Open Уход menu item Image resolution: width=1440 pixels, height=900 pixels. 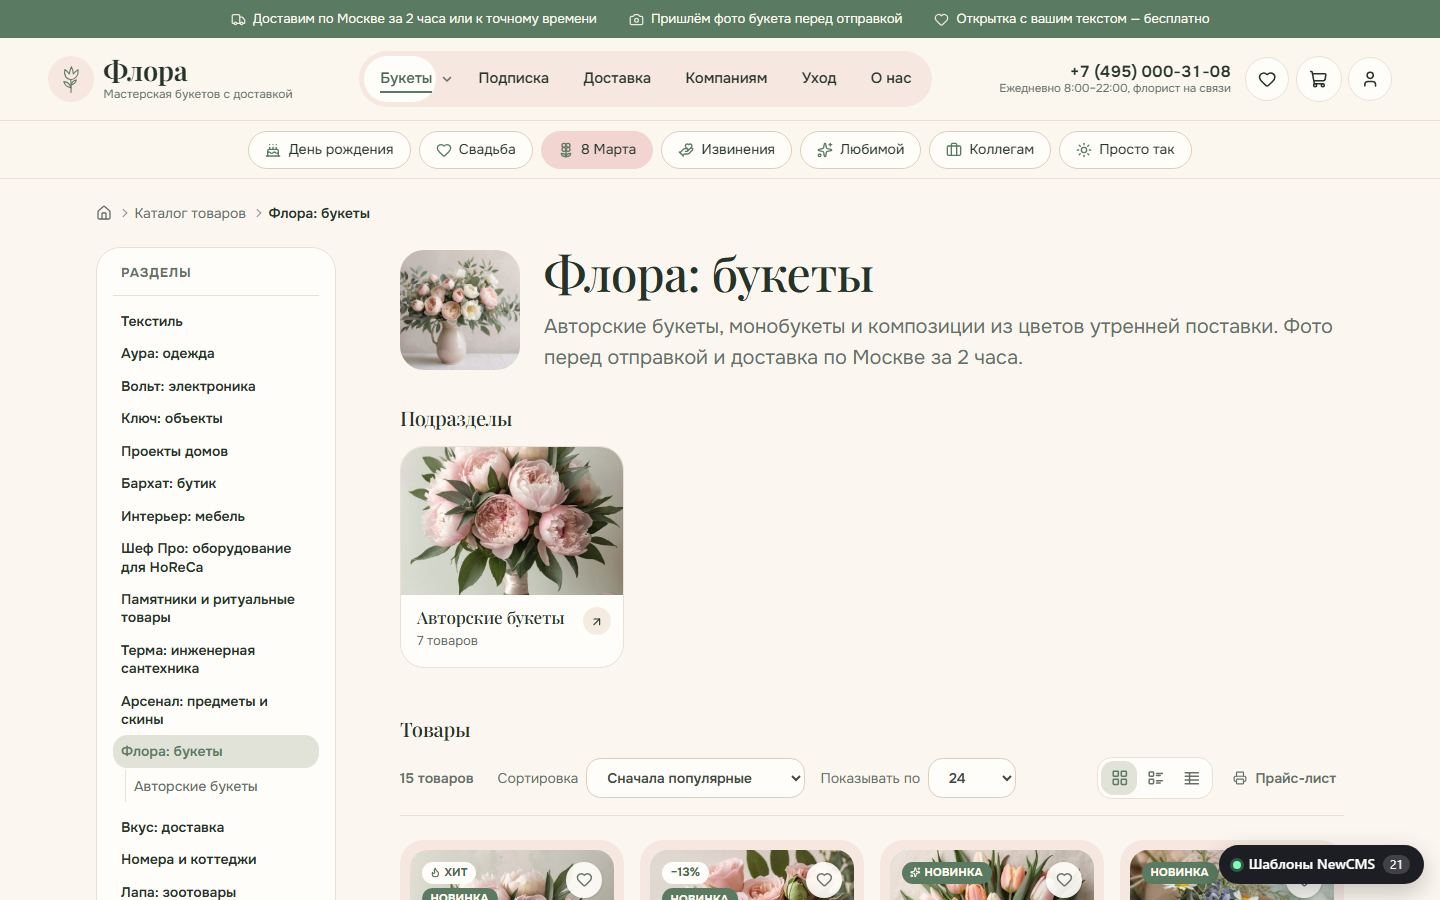819,78
